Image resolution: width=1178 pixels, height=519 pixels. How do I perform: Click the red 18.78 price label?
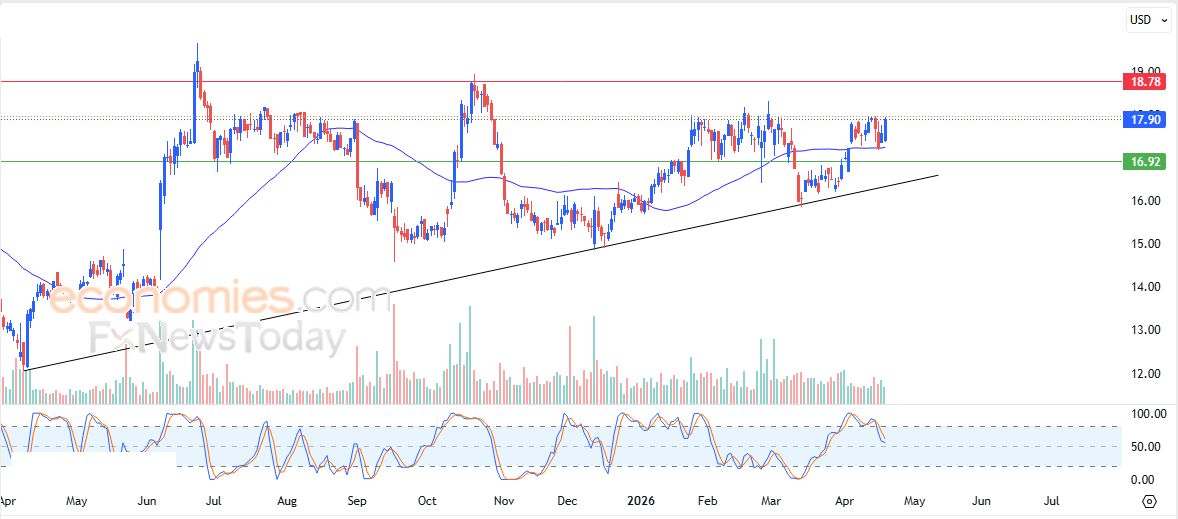pos(1144,81)
